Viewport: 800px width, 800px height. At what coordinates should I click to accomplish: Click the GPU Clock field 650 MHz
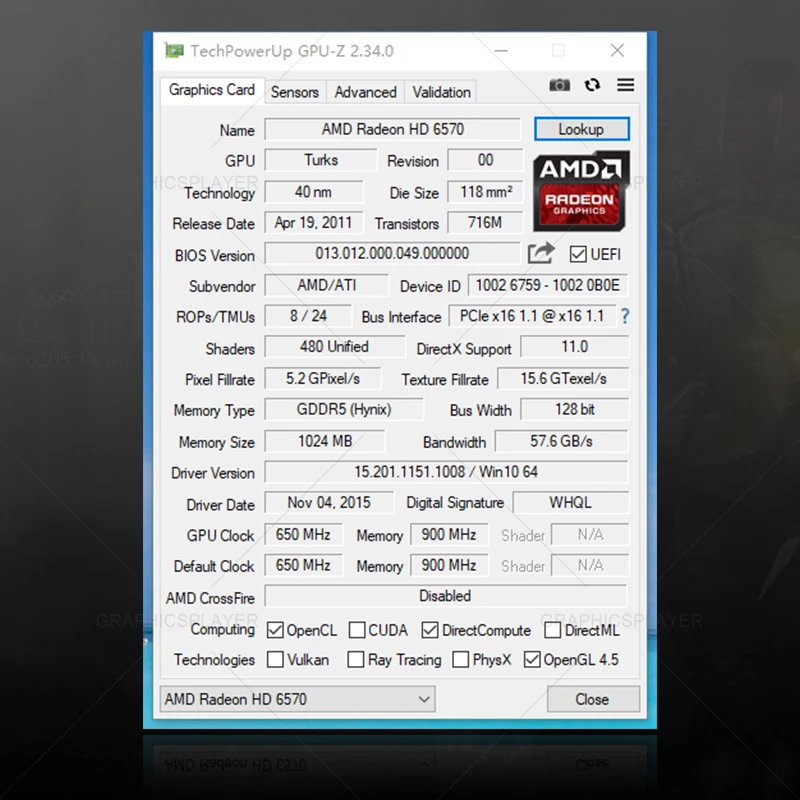point(304,534)
